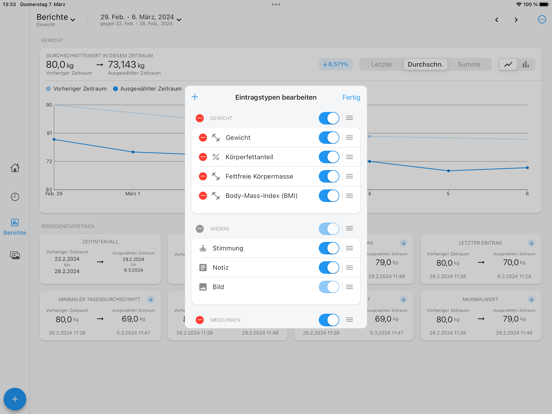
Task: Toggle the Bild switch
Action: [329, 287]
